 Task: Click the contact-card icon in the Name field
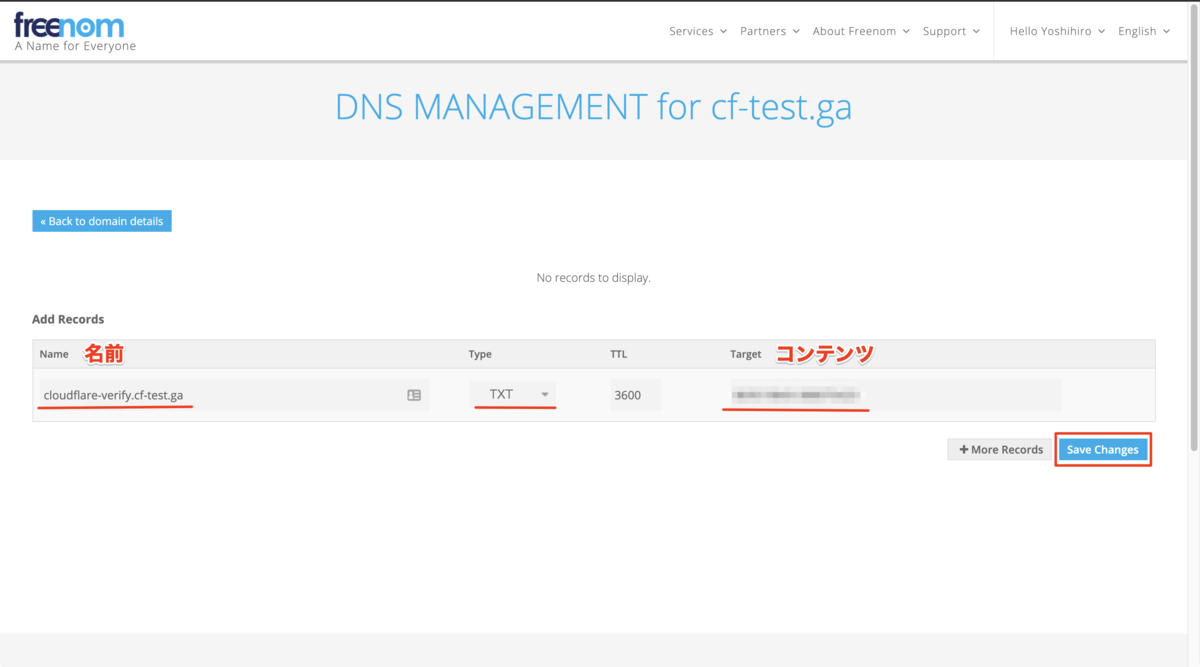tap(414, 395)
